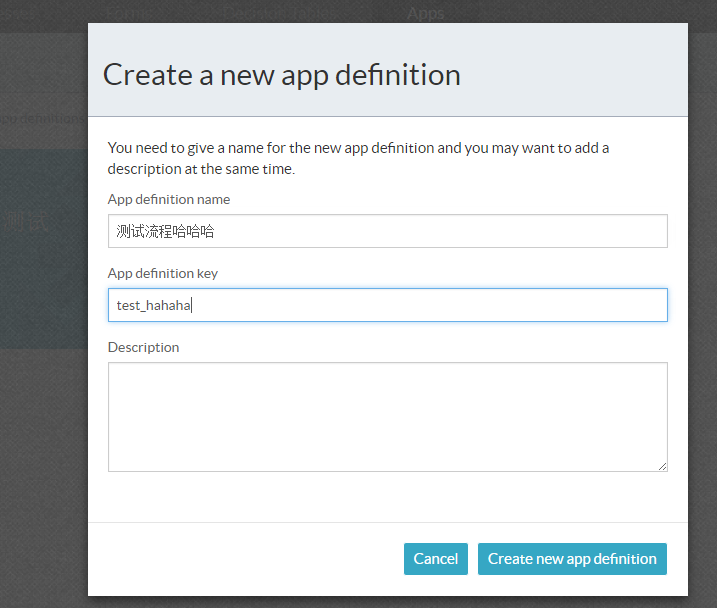Click the dark overlay right of the dialog
Screen dimensions: 717x608
pos(702,300)
